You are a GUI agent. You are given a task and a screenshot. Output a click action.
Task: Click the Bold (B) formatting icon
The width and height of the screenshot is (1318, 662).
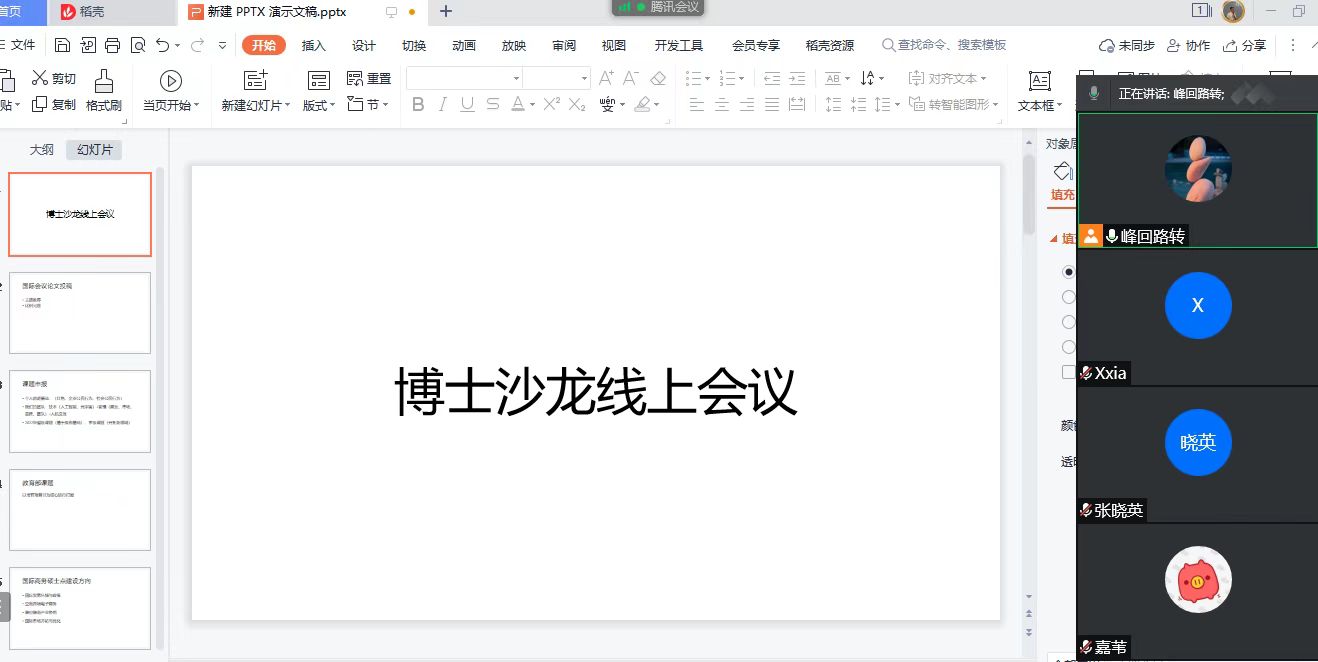[418, 105]
